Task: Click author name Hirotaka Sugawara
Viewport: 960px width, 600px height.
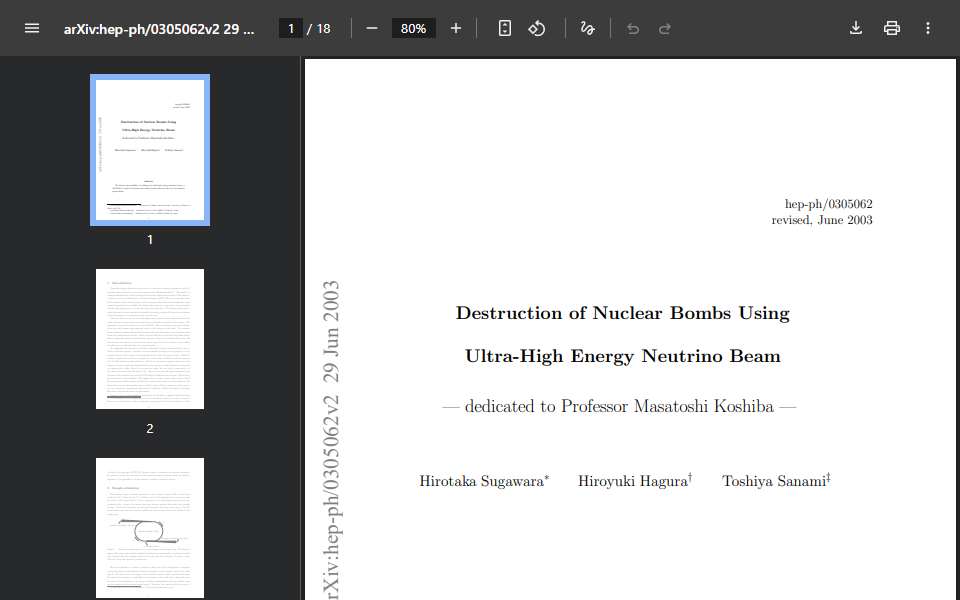Action: coord(484,481)
